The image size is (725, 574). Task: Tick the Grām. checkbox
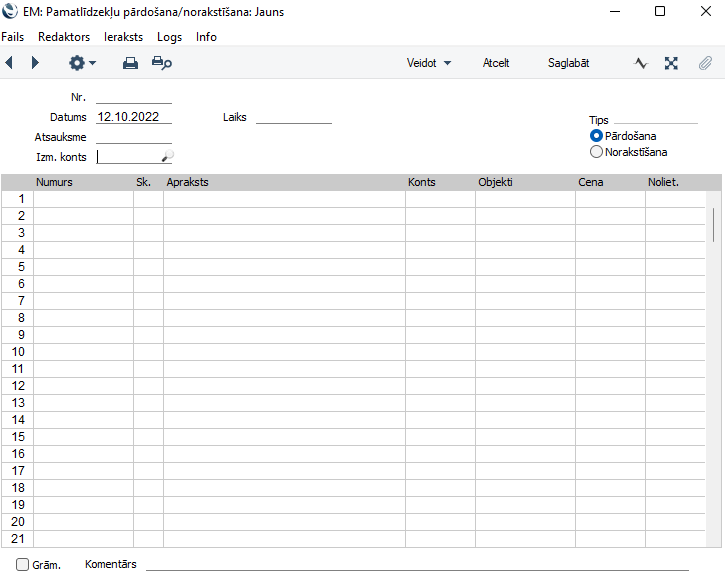point(23,564)
